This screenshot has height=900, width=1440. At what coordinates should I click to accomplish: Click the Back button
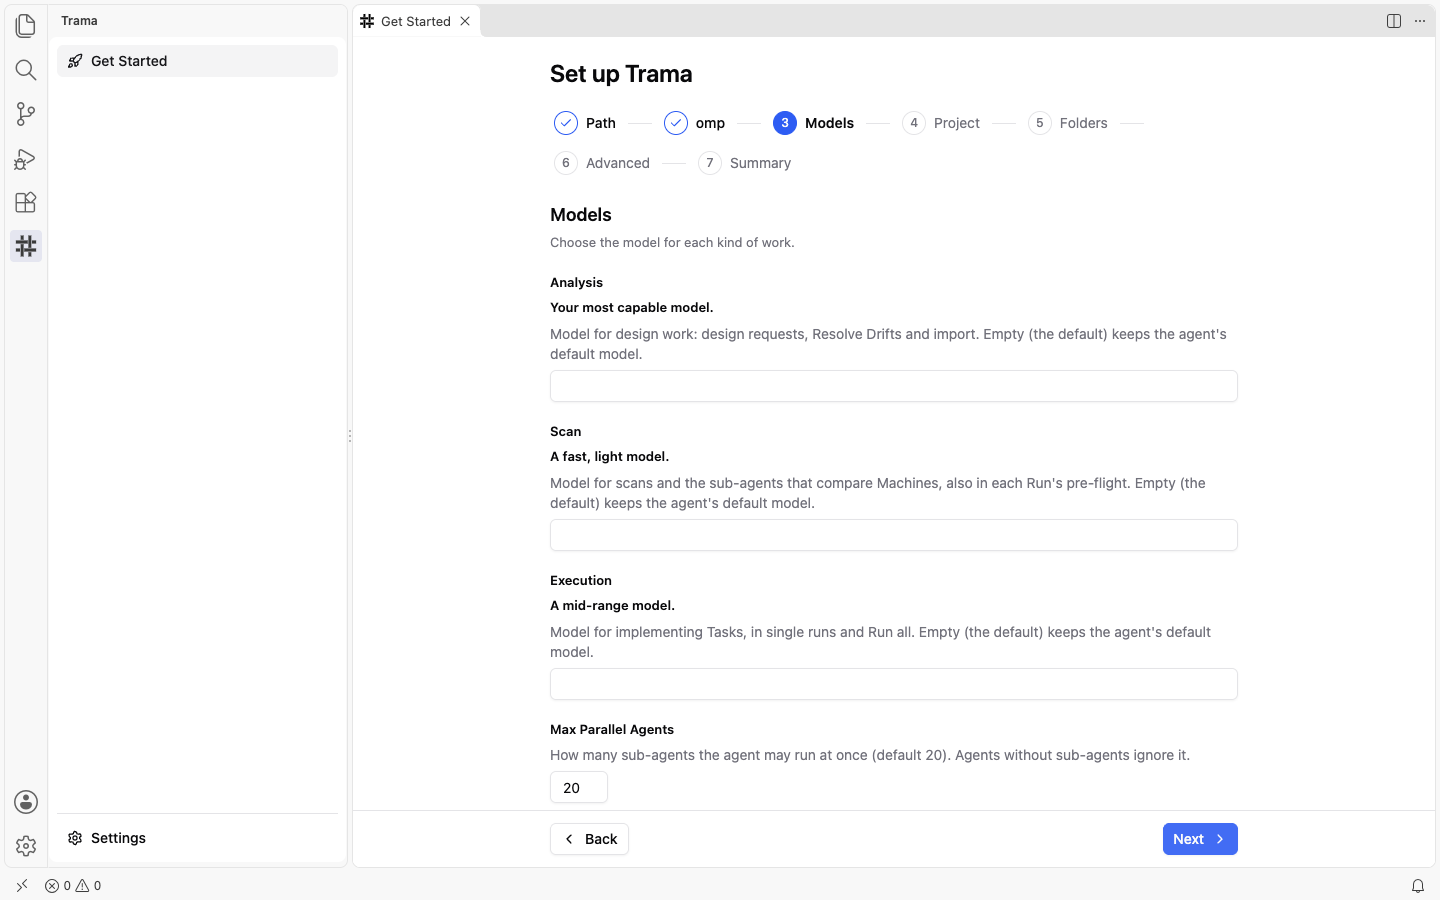click(589, 839)
